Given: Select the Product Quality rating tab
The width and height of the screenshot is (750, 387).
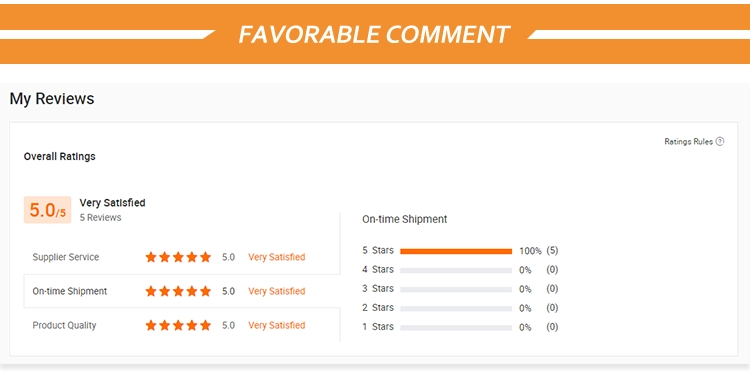Looking at the screenshot, I should coord(182,325).
